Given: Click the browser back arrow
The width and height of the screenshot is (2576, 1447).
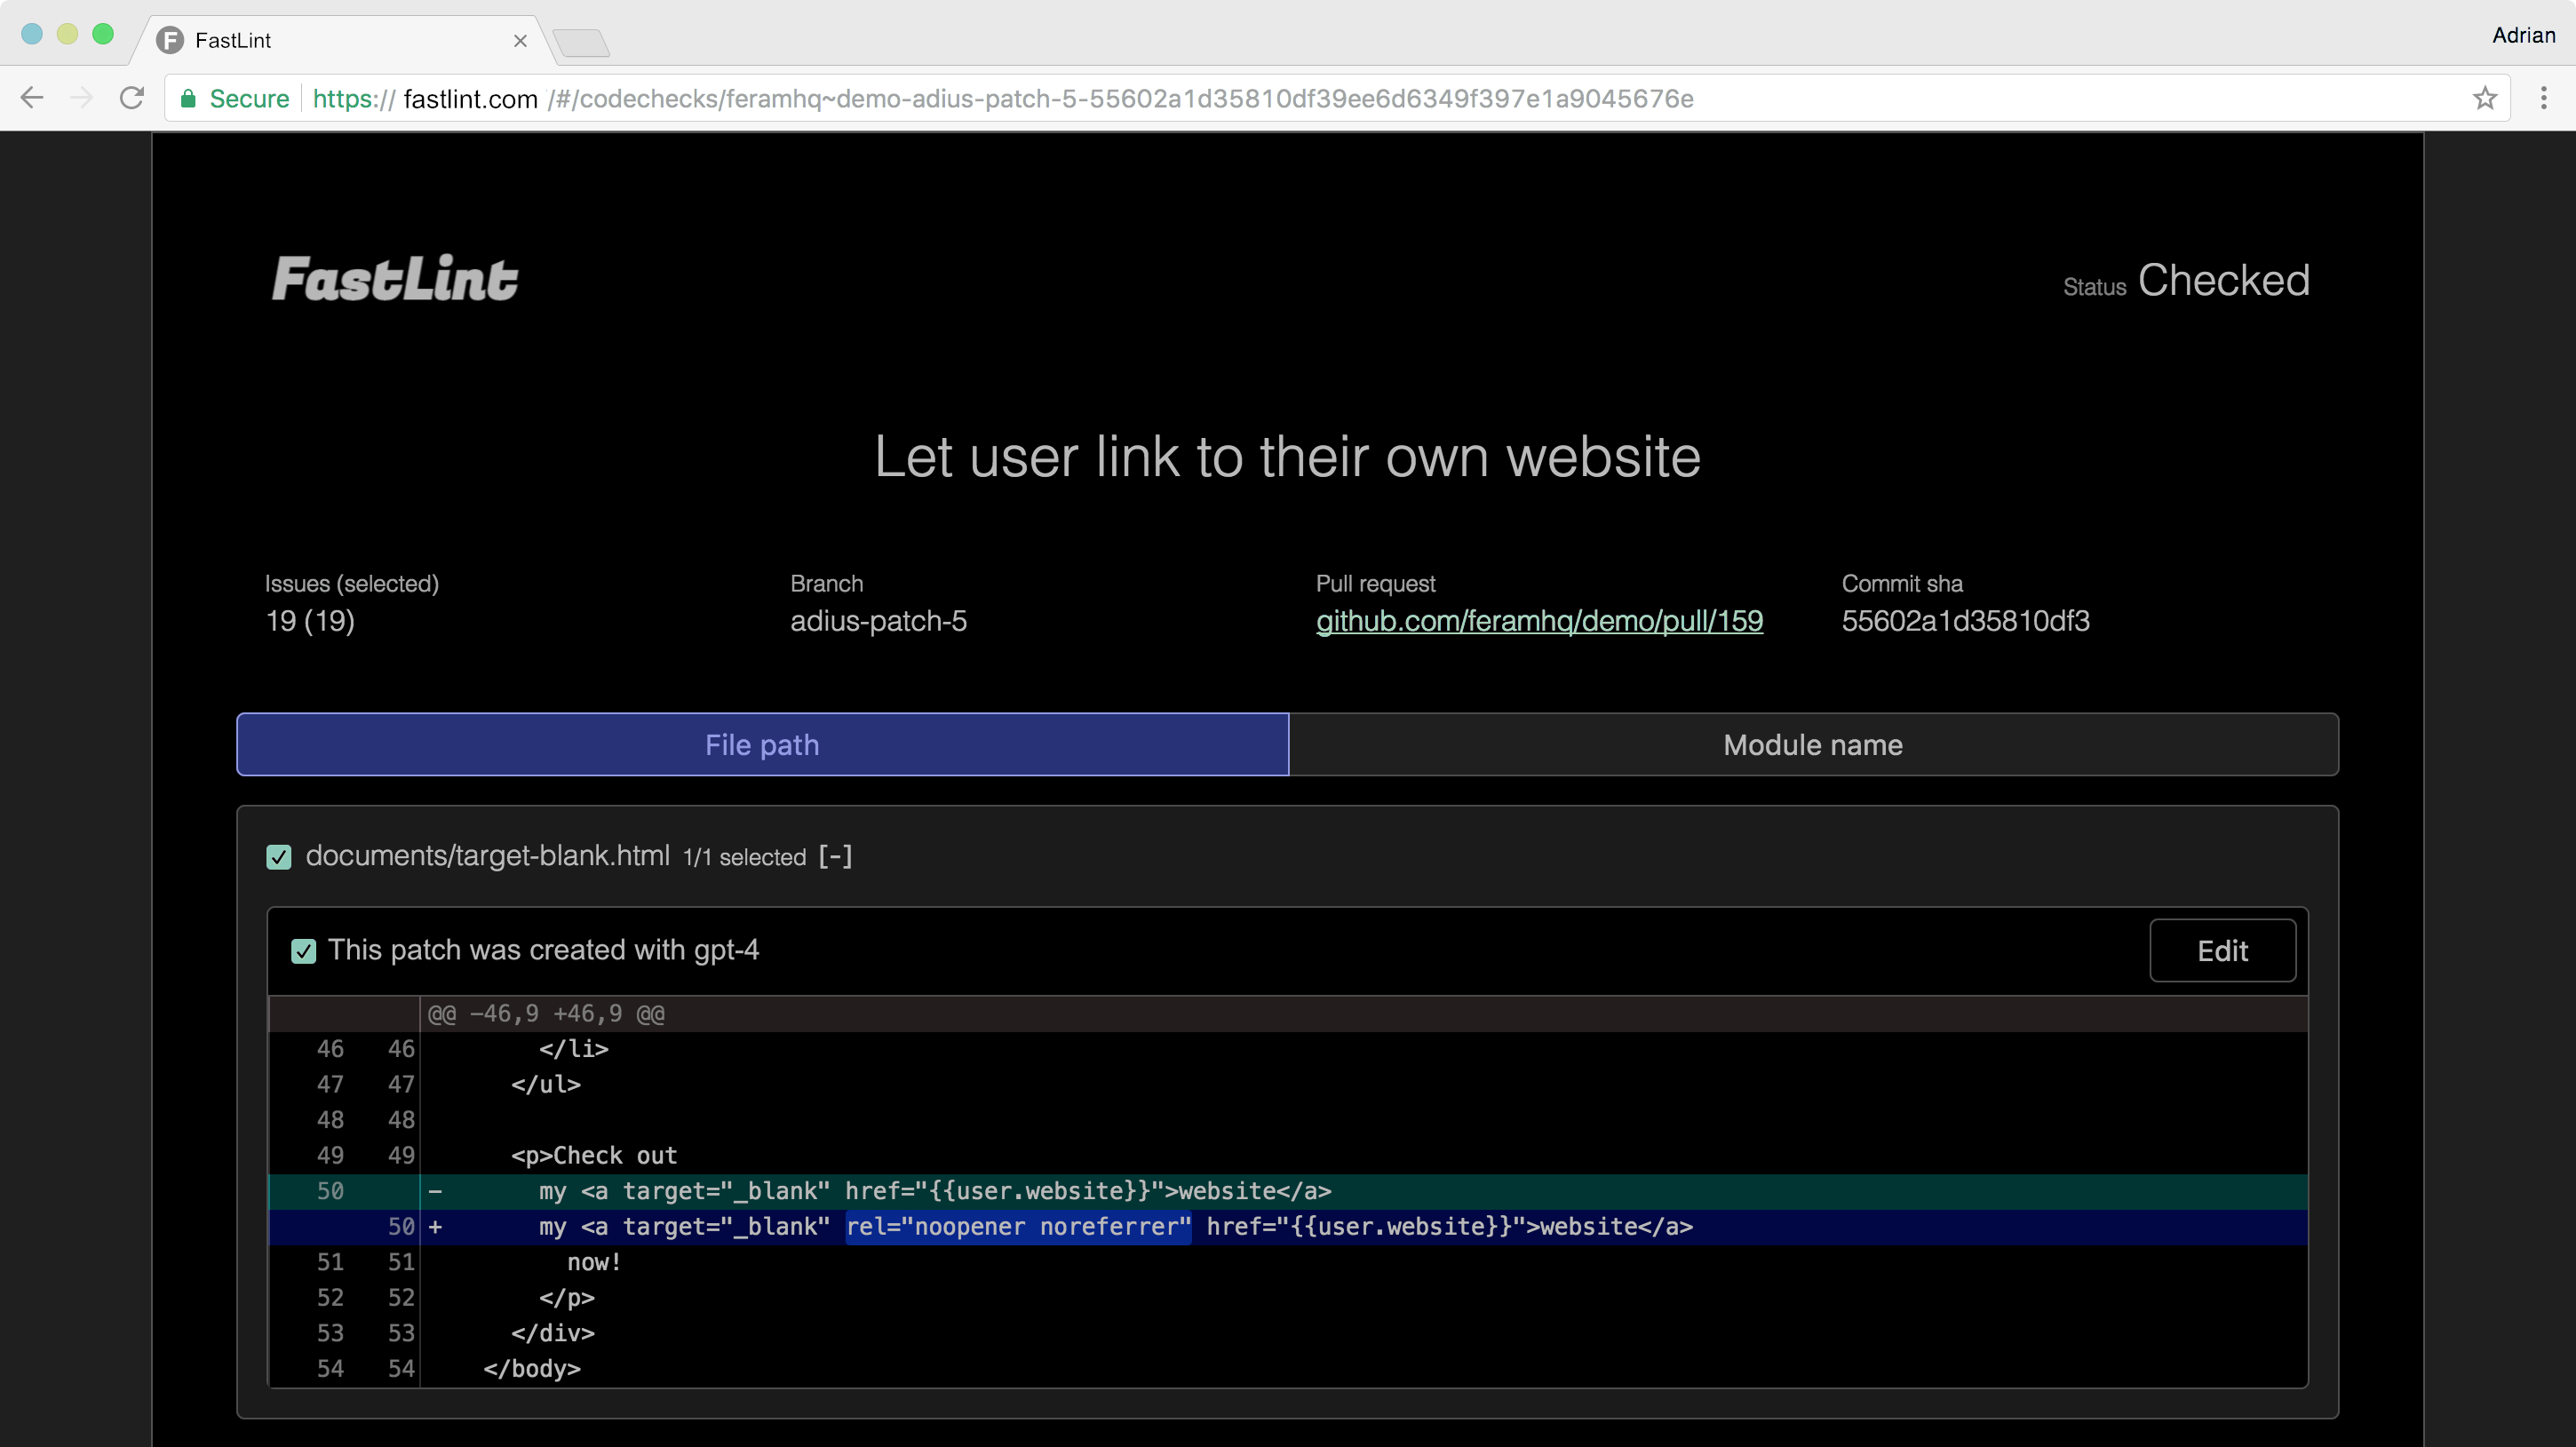Looking at the screenshot, I should [32, 98].
